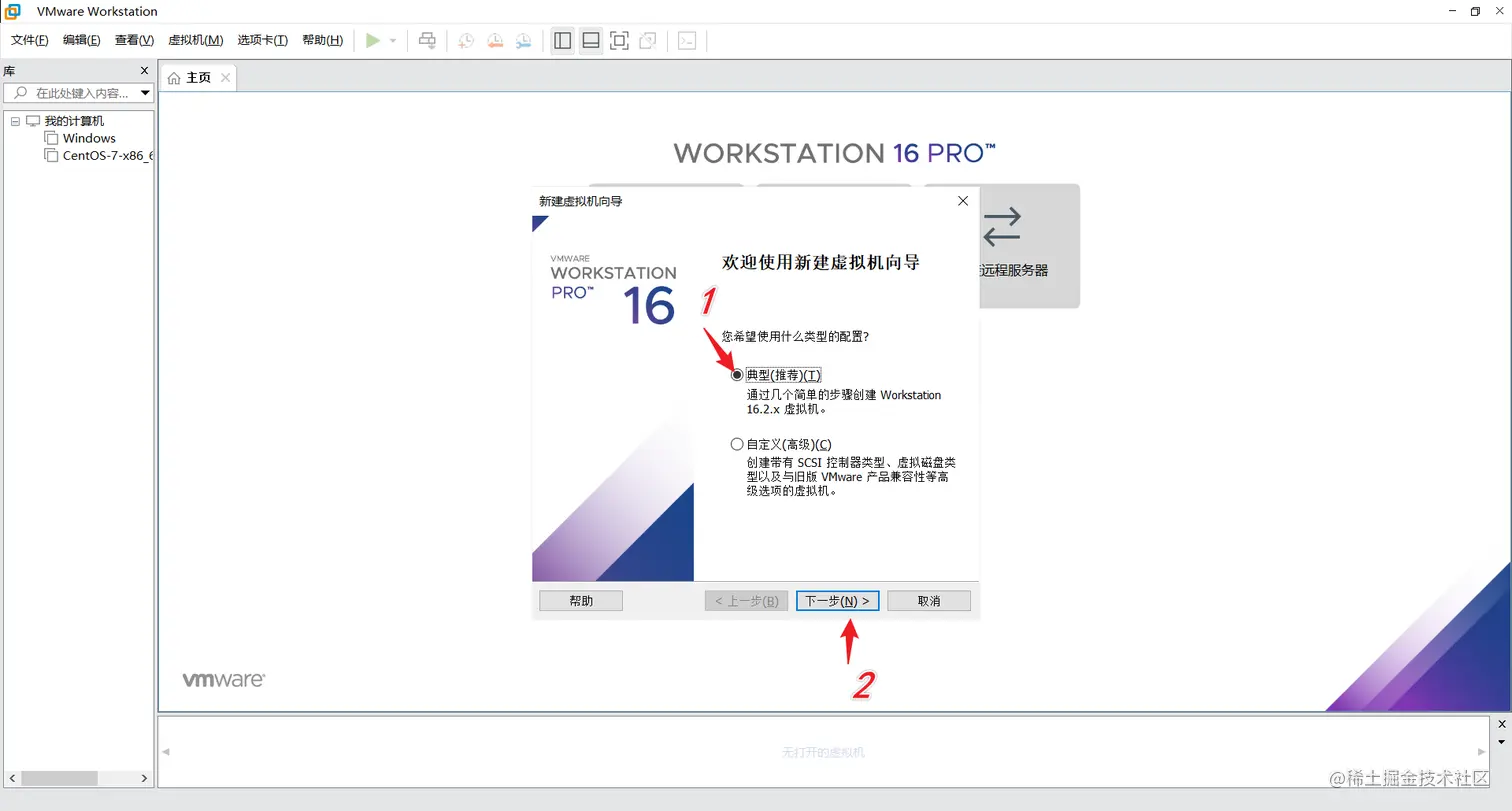The image size is (1512, 811).
Task: Click the library scrollbar right arrow
Action: pyautogui.click(x=144, y=778)
